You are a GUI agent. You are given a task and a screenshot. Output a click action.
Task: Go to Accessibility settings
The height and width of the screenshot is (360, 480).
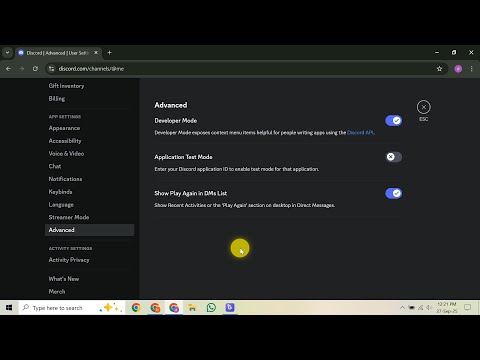click(65, 141)
